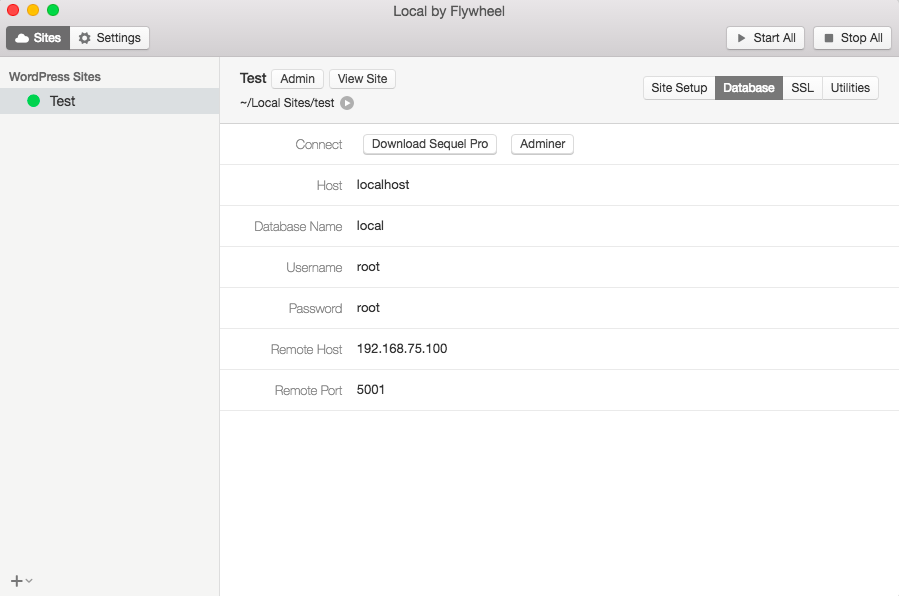
Task: Click the red close window button
Action: point(13,10)
